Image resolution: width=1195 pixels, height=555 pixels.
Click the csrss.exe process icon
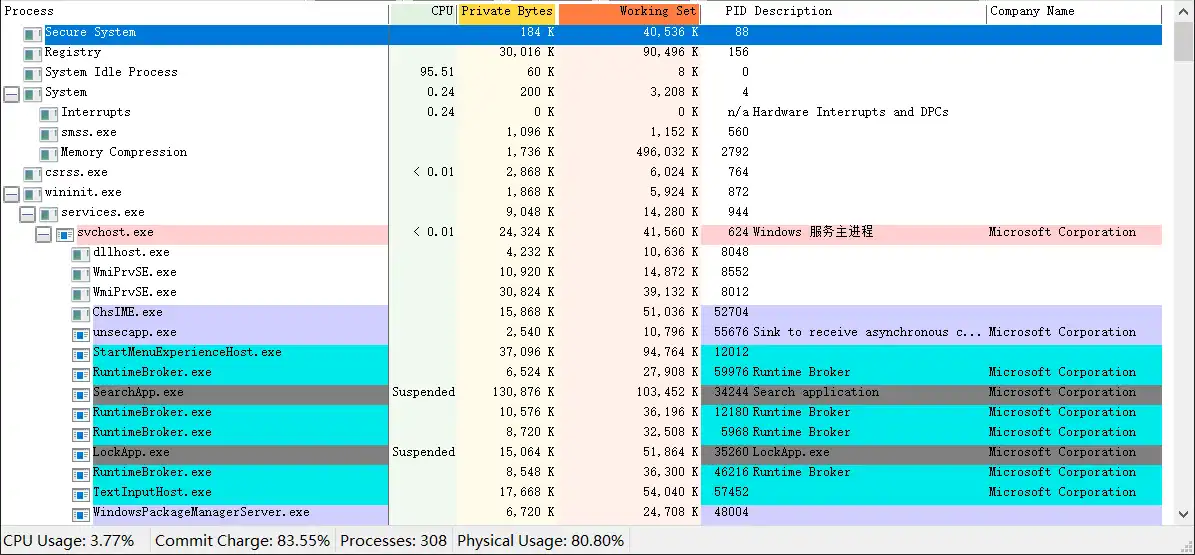point(32,173)
